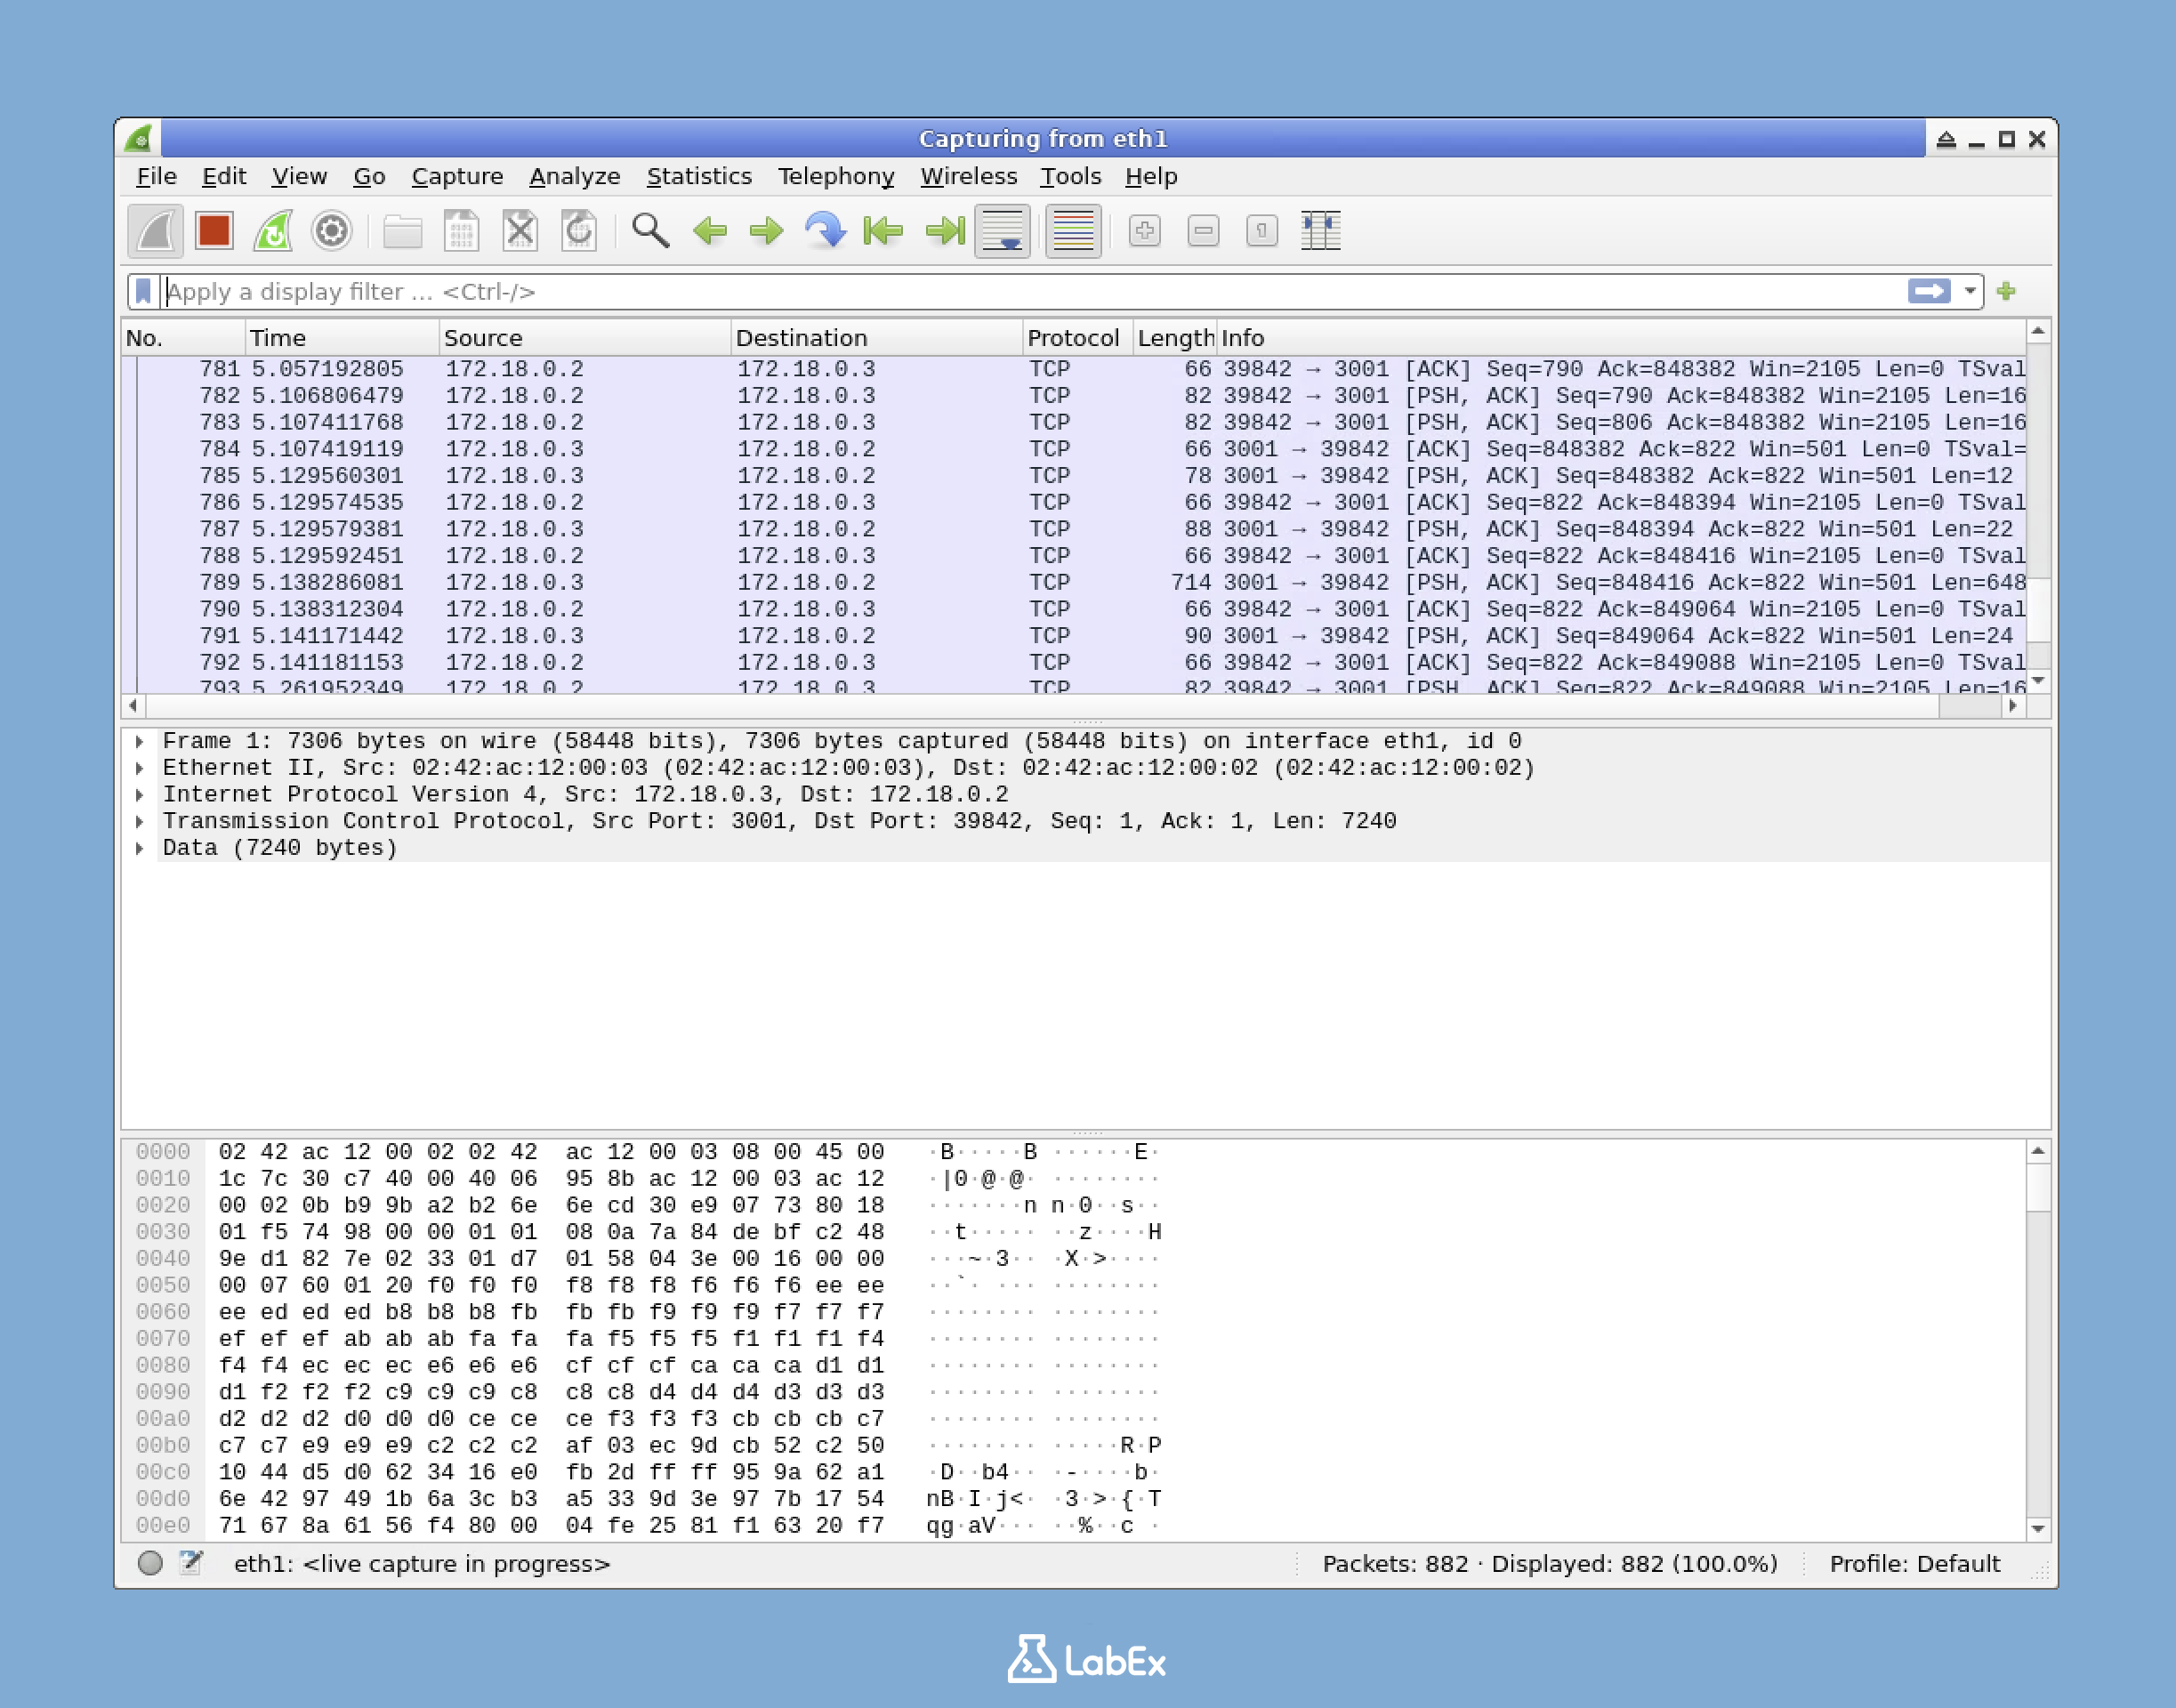Open capture options settings
The width and height of the screenshot is (2176, 1708).
pyautogui.click(x=332, y=230)
